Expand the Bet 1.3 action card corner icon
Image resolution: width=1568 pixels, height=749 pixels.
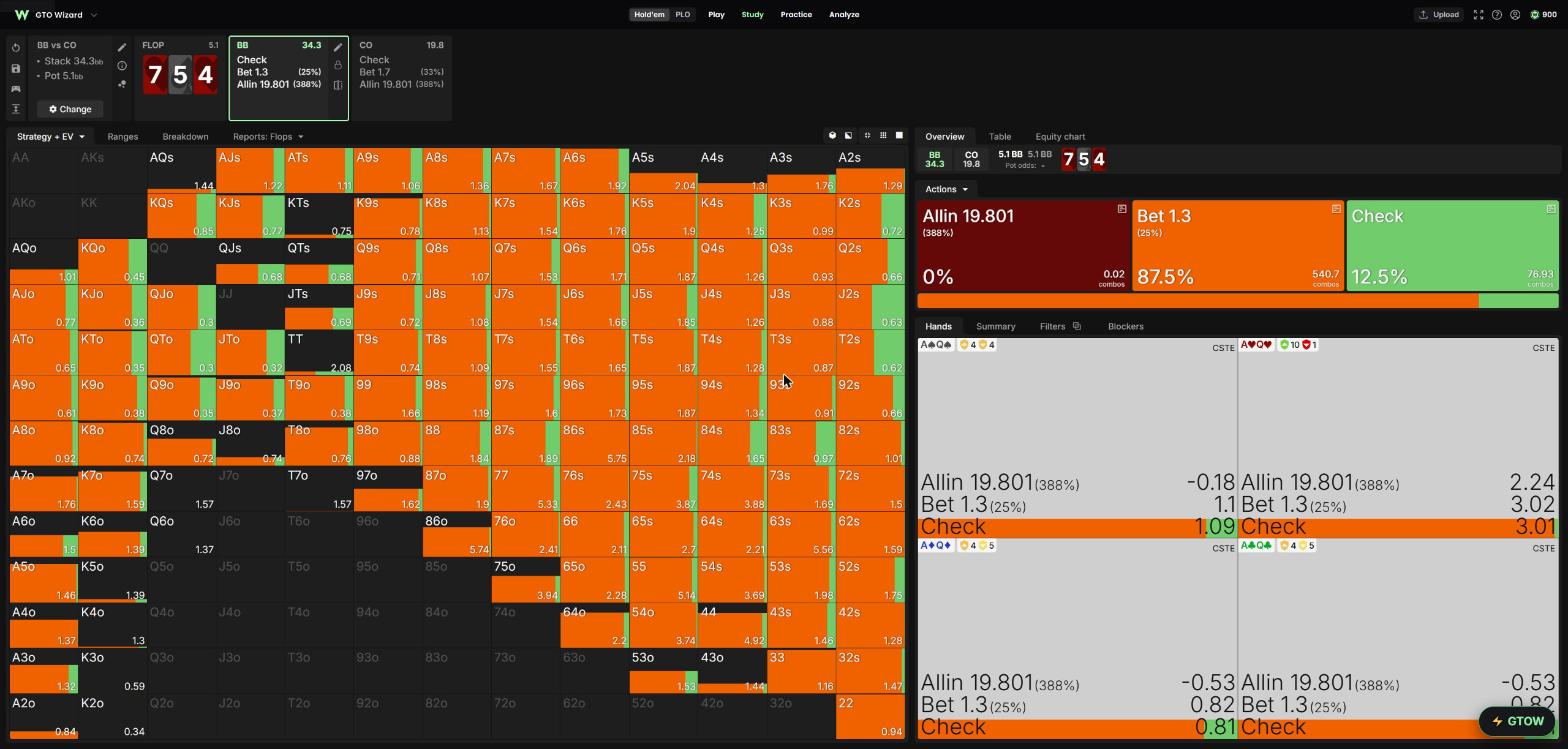pos(1336,209)
